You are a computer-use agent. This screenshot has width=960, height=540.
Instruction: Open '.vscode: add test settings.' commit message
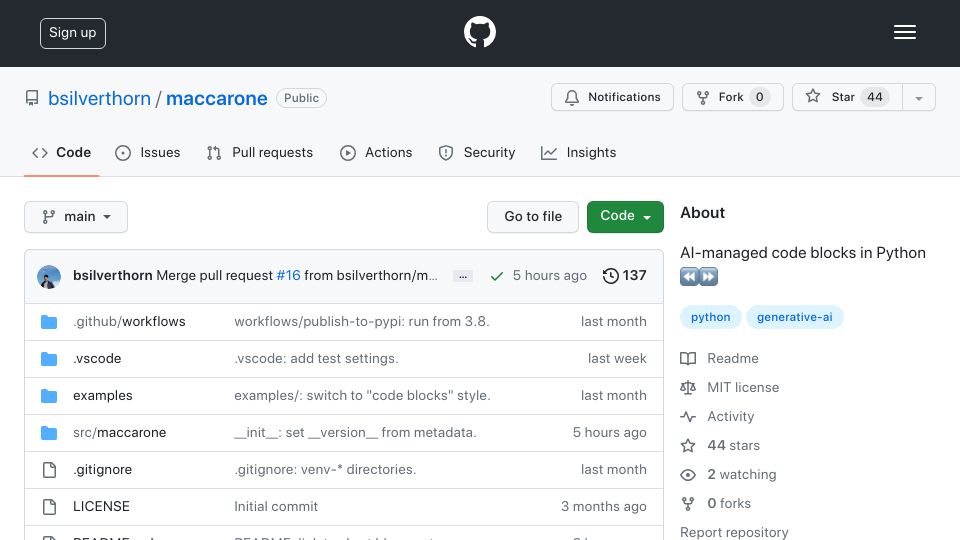[316, 359]
